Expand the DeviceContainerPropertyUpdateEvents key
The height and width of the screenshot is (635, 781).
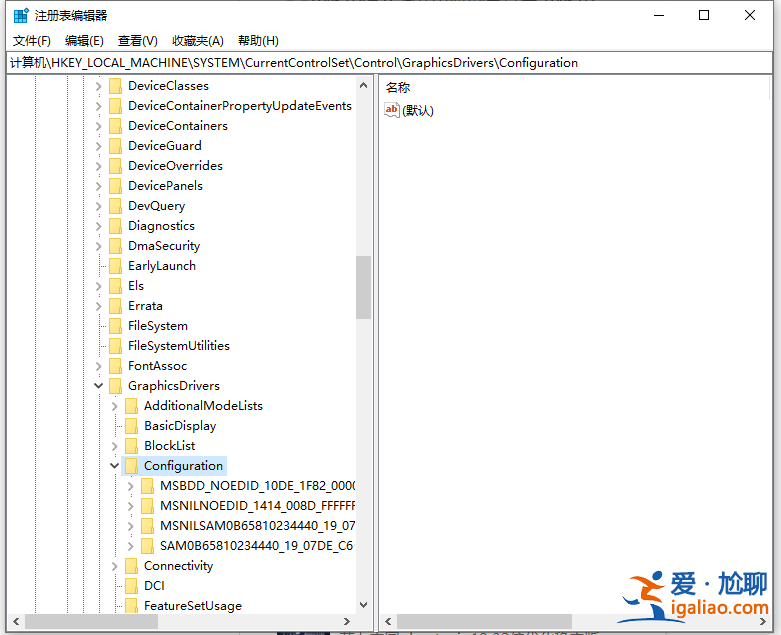(99, 106)
